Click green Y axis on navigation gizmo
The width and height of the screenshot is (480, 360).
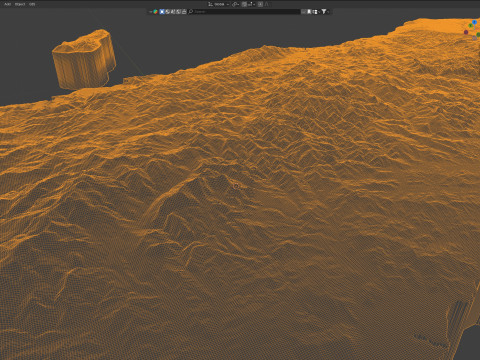[x=471, y=26]
